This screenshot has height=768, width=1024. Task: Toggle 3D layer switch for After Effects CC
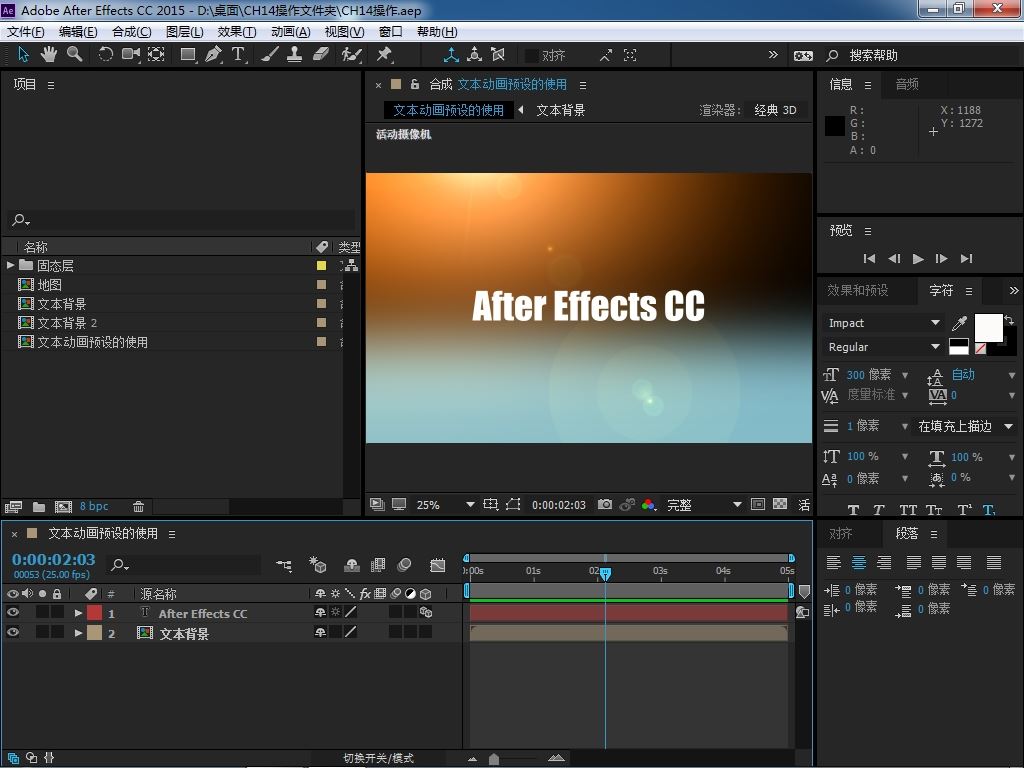(x=426, y=613)
